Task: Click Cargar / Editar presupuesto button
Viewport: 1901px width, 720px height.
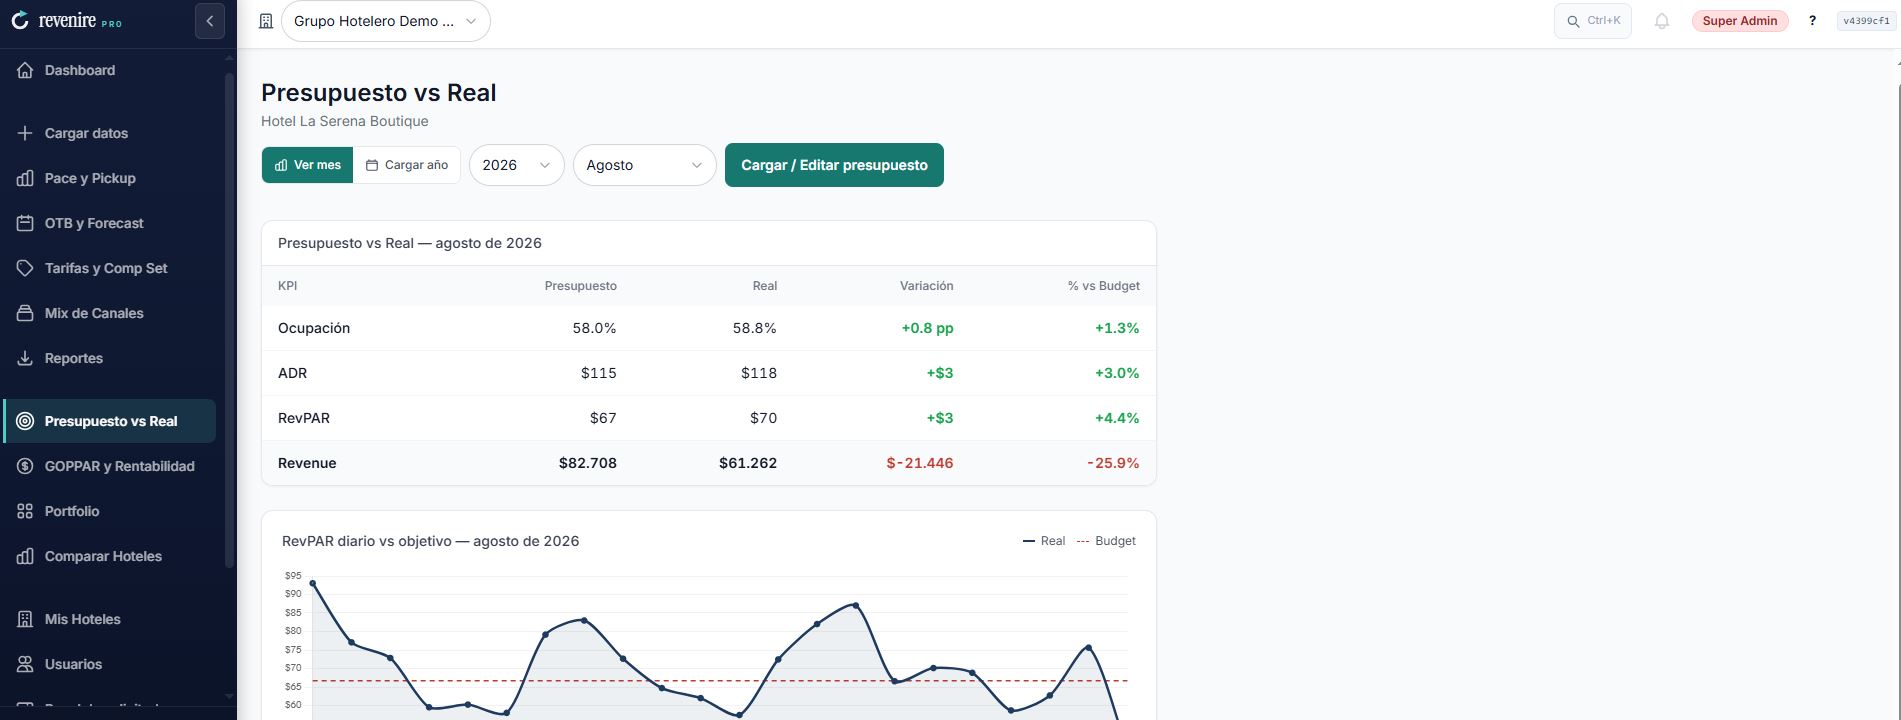Action: click(x=834, y=165)
